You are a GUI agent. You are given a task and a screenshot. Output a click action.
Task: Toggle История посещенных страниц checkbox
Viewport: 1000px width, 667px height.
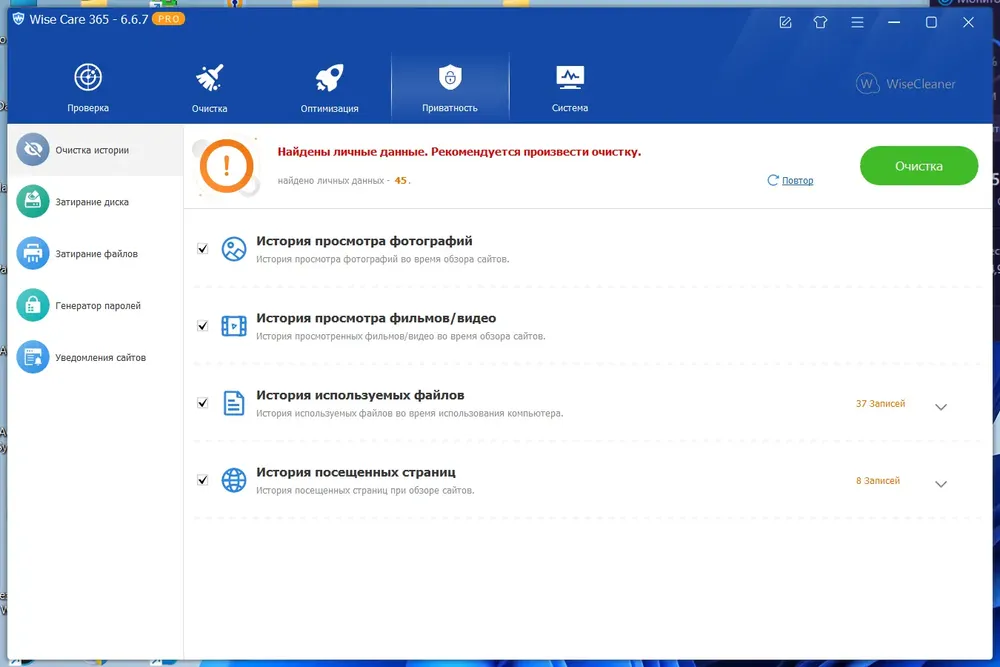[x=203, y=480]
